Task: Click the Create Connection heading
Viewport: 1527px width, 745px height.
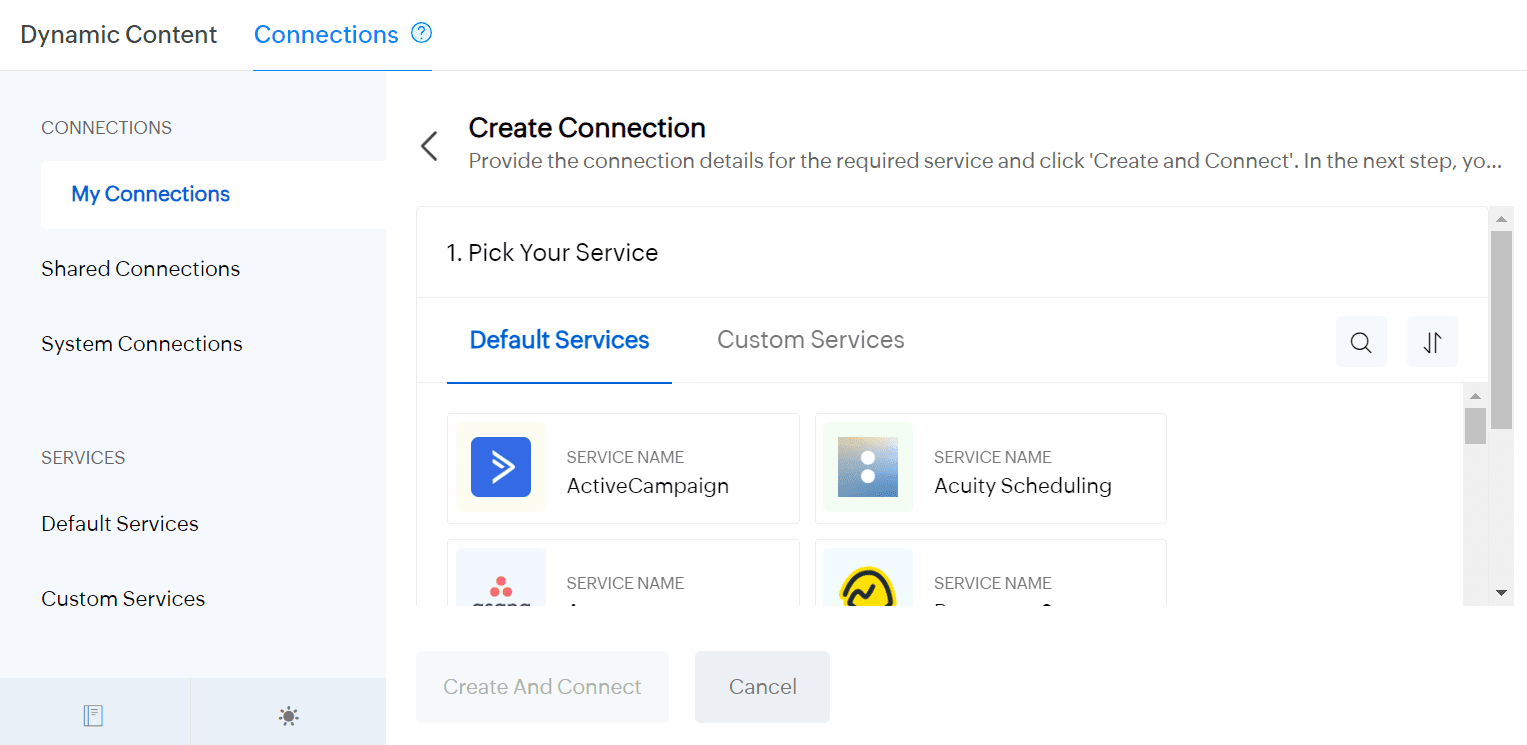Action: coord(587,128)
